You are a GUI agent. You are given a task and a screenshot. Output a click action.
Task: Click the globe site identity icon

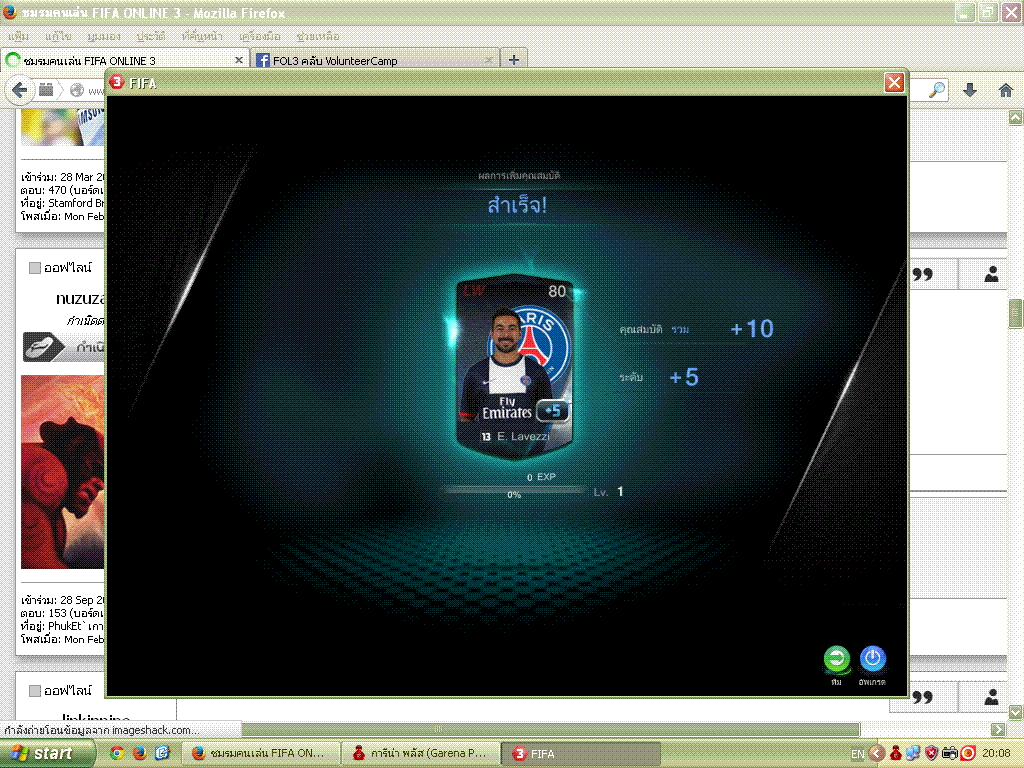pyautogui.click(x=77, y=90)
